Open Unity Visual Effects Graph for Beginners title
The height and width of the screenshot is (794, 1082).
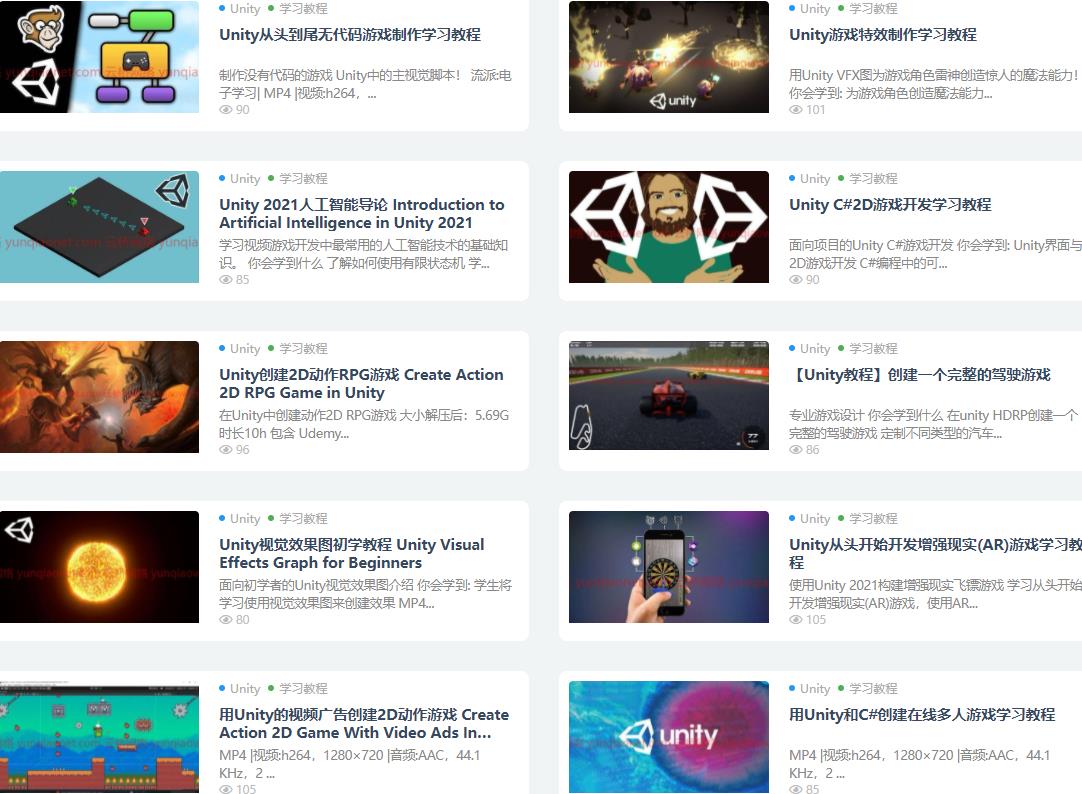(x=352, y=553)
